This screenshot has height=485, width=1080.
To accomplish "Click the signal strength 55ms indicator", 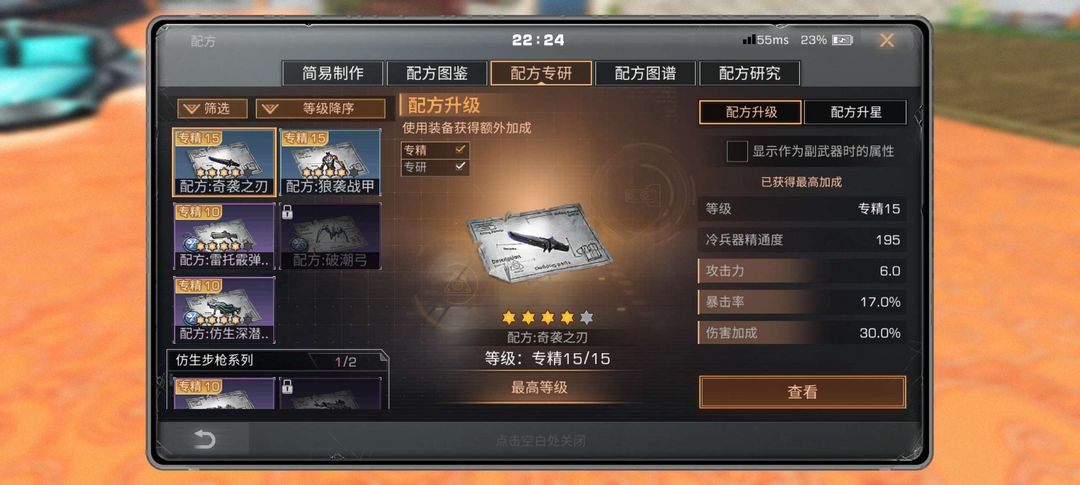I will click(765, 40).
